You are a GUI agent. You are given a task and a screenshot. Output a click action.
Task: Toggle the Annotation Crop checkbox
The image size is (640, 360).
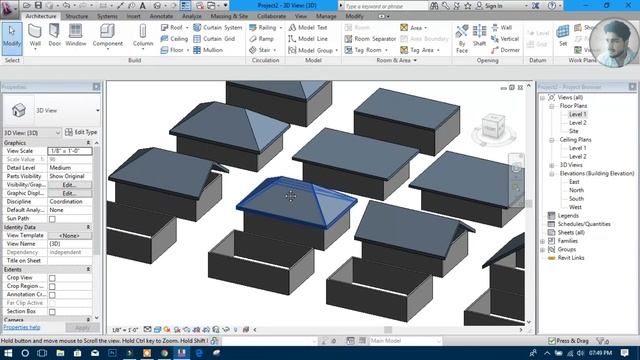[52, 295]
